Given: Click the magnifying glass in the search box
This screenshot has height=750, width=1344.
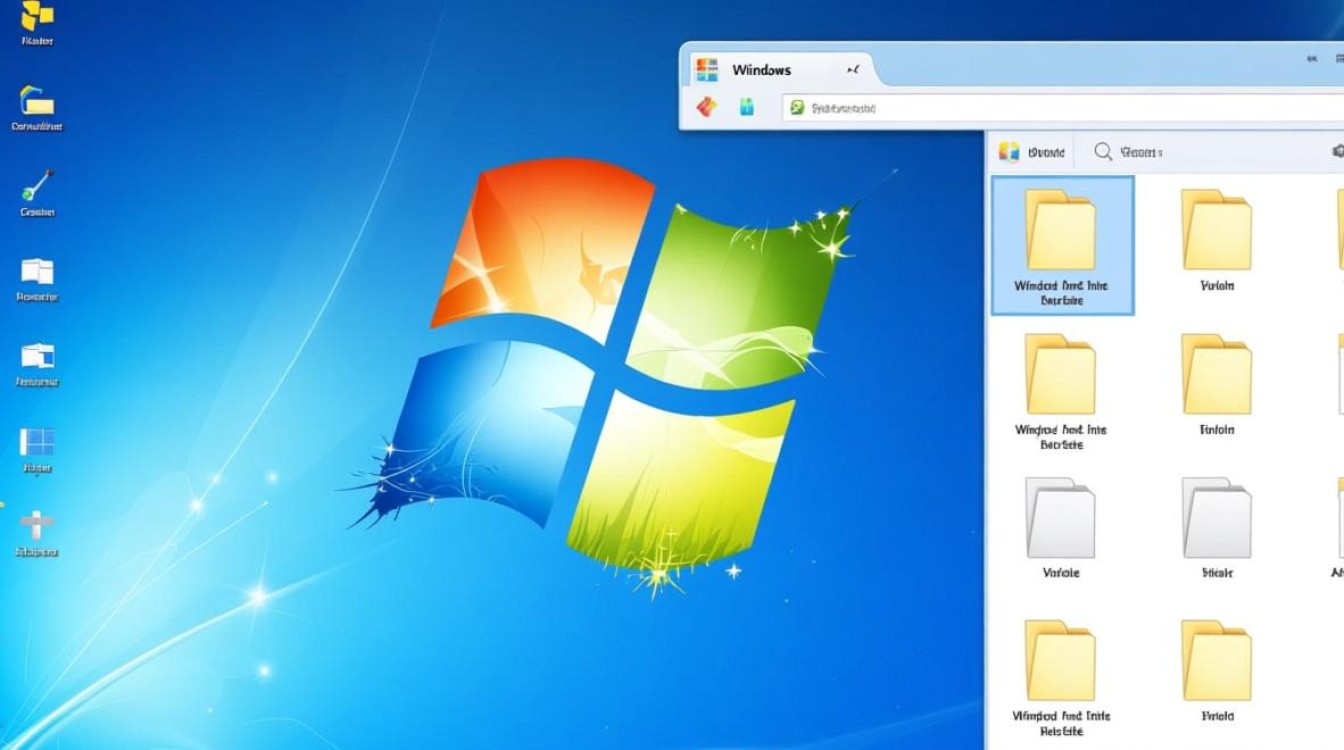Looking at the screenshot, I should pyautogui.click(x=1103, y=151).
